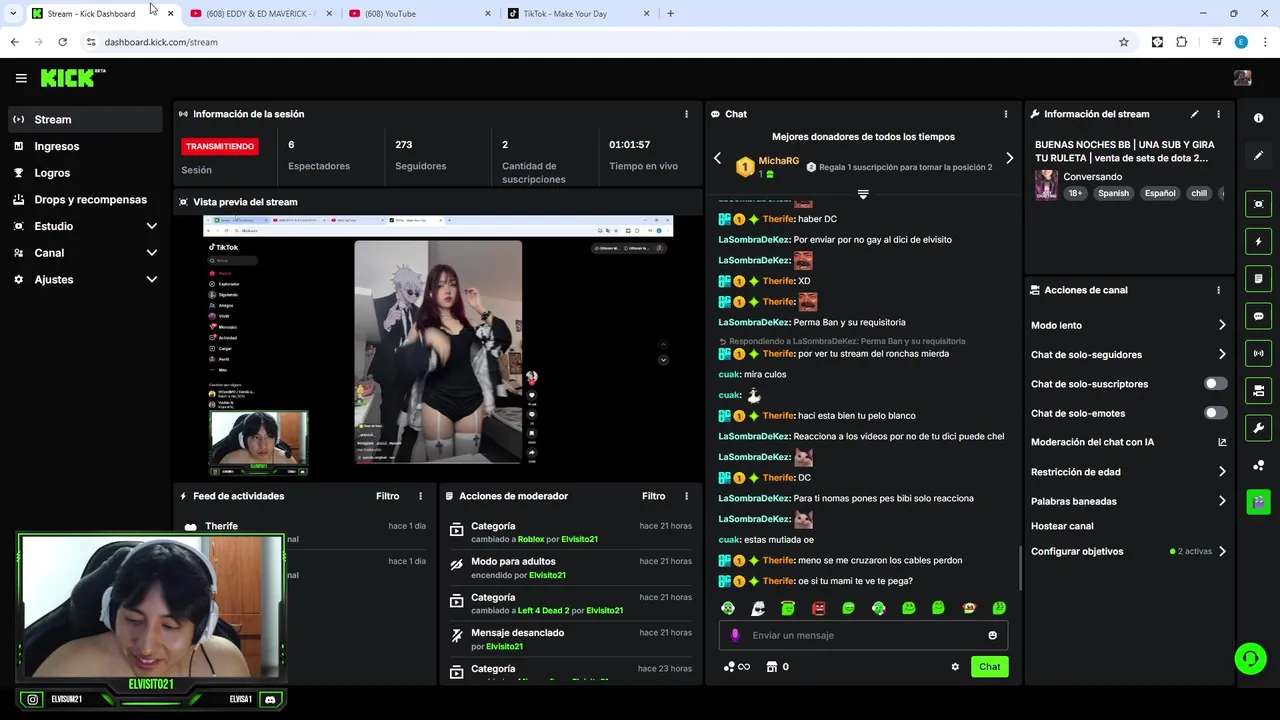Send message with green Chat button
The height and width of the screenshot is (720, 1280).
pyautogui.click(x=989, y=667)
